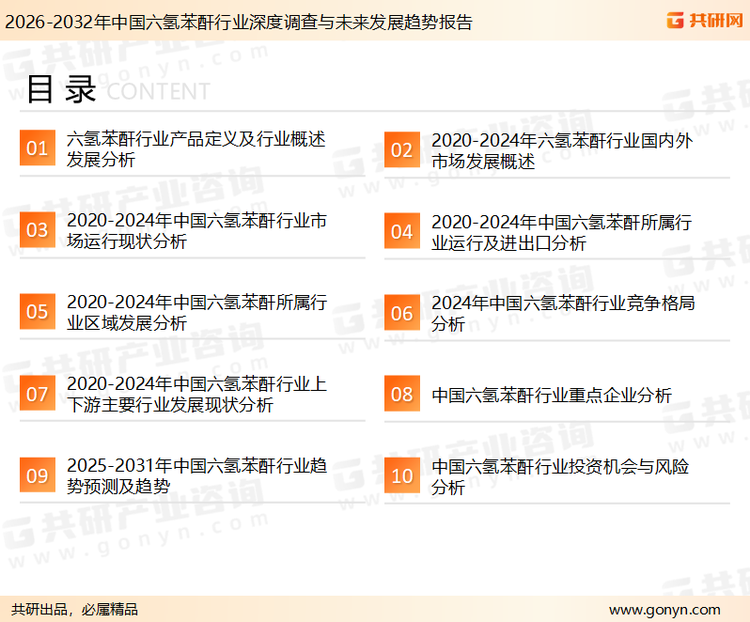The height and width of the screenshot is (622, 750).
Task: Open chapter 2025-2031年中国六氢苯酐行业趋势预测及趋势
Action: 197,476
